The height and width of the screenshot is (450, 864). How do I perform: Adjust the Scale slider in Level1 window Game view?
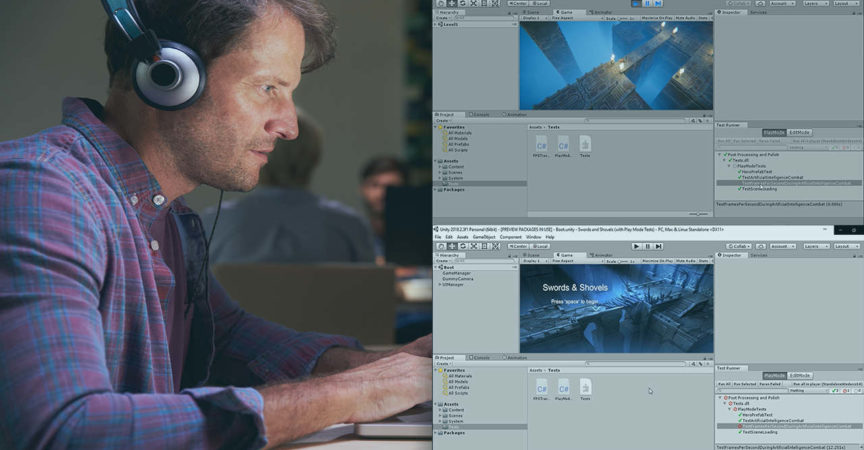[x=623, y=18]
